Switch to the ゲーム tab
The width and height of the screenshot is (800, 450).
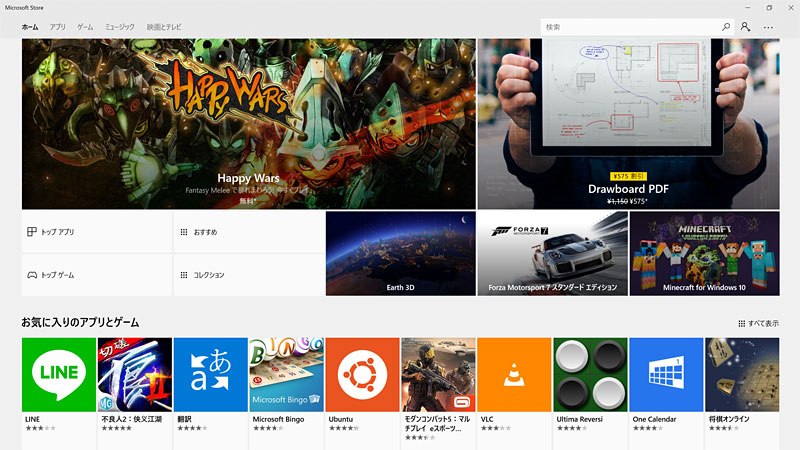click(85, 27)
